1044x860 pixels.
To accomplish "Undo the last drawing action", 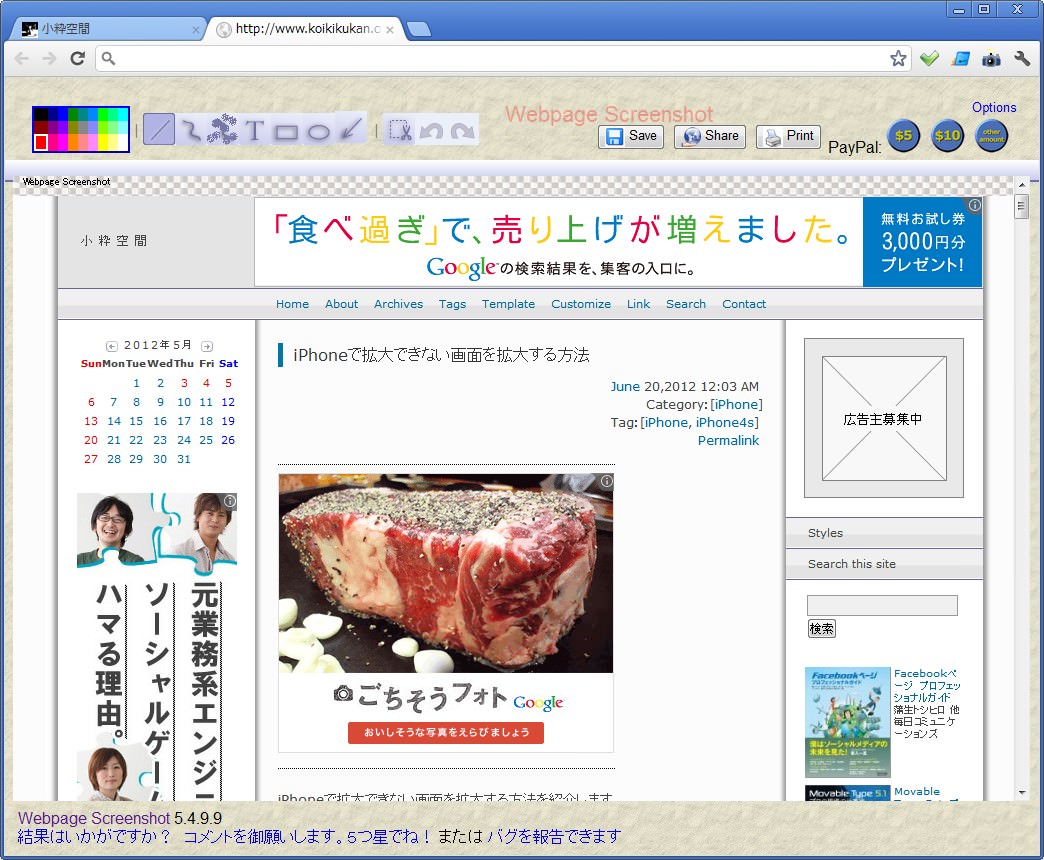I will pyautogui.click(x=431, y=130).
